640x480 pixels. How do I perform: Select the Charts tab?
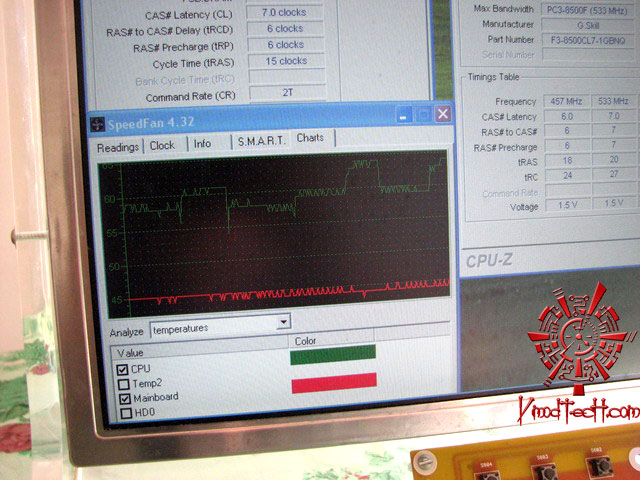tap(311, 138)
